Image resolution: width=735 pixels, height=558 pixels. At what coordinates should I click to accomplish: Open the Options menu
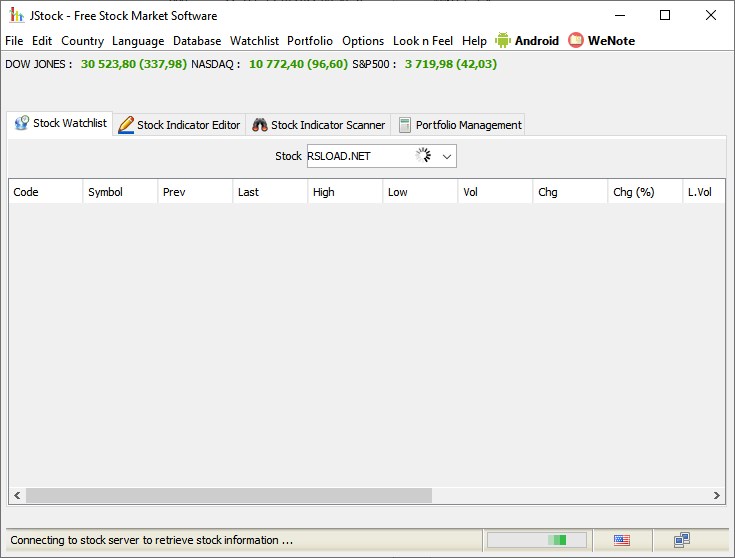[363, 41]
